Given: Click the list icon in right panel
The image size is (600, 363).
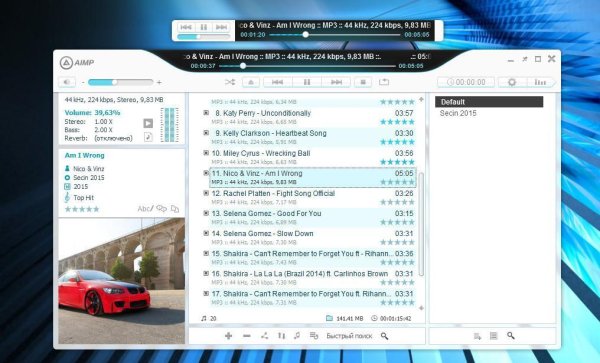Looking at the screenshot, I should click(494, 336).
